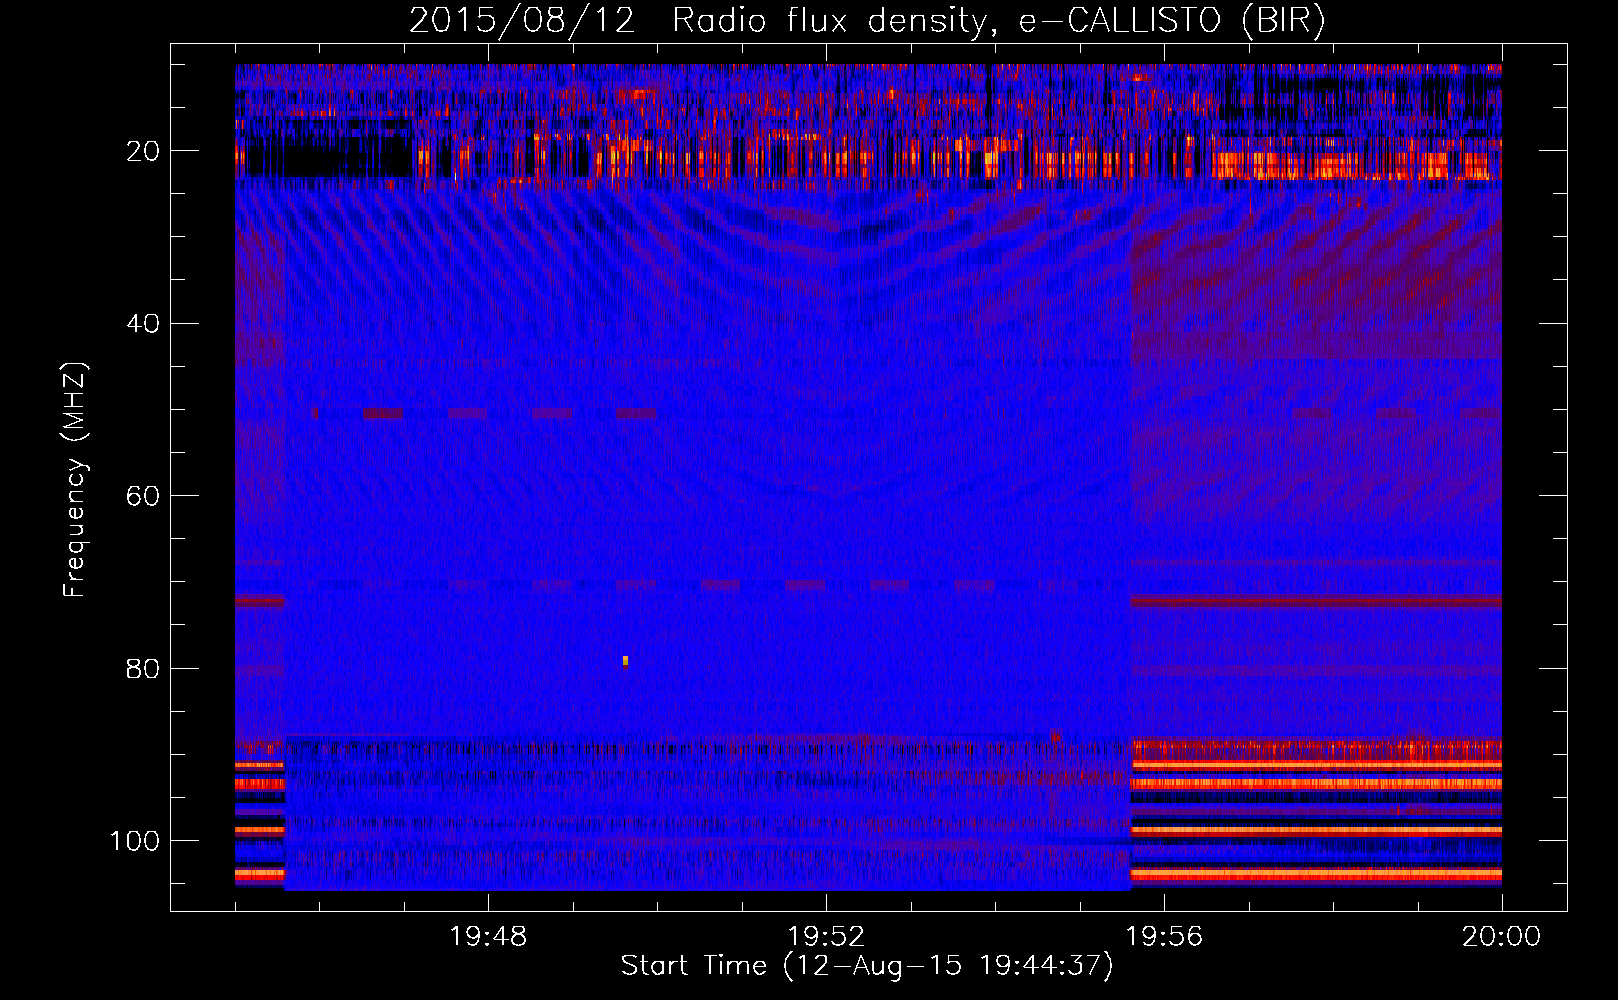Click the frequency tick label 60
The height and width of the screenshot is (1000, 1618).
[x=144, y=496]
